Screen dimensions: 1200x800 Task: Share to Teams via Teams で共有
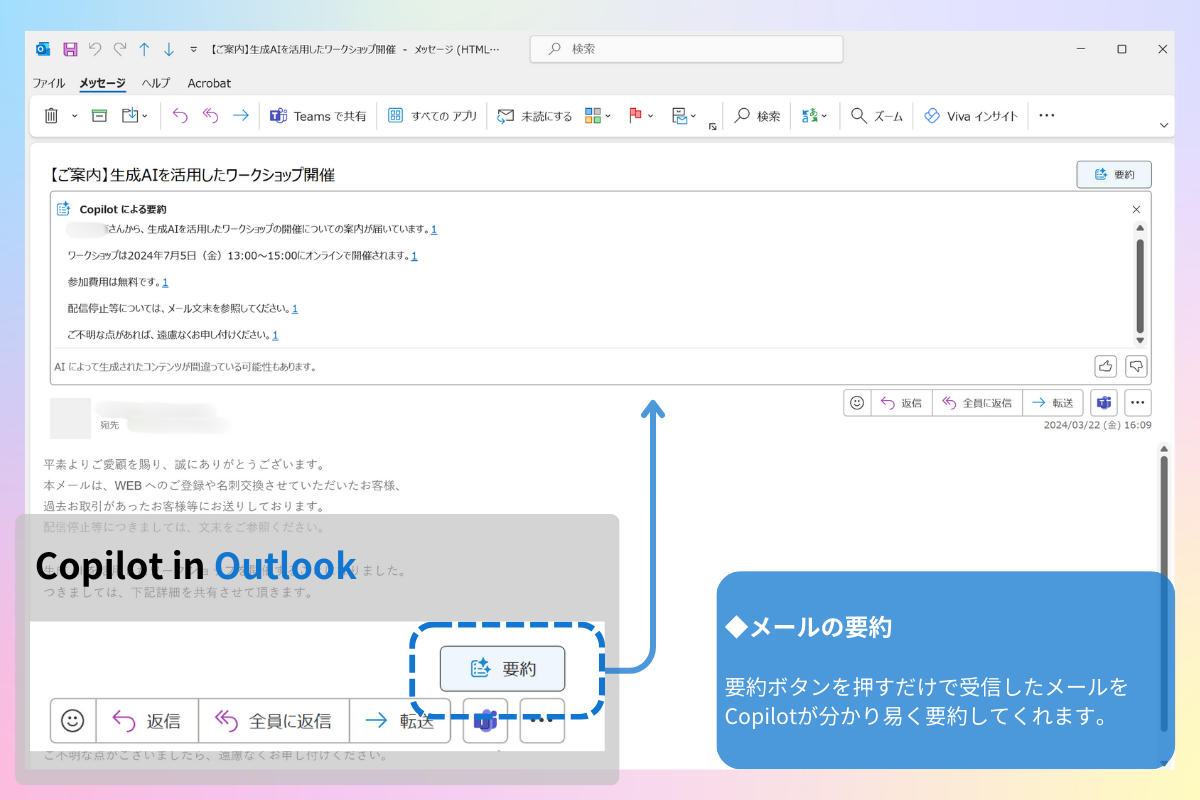[x=318, y=116]
